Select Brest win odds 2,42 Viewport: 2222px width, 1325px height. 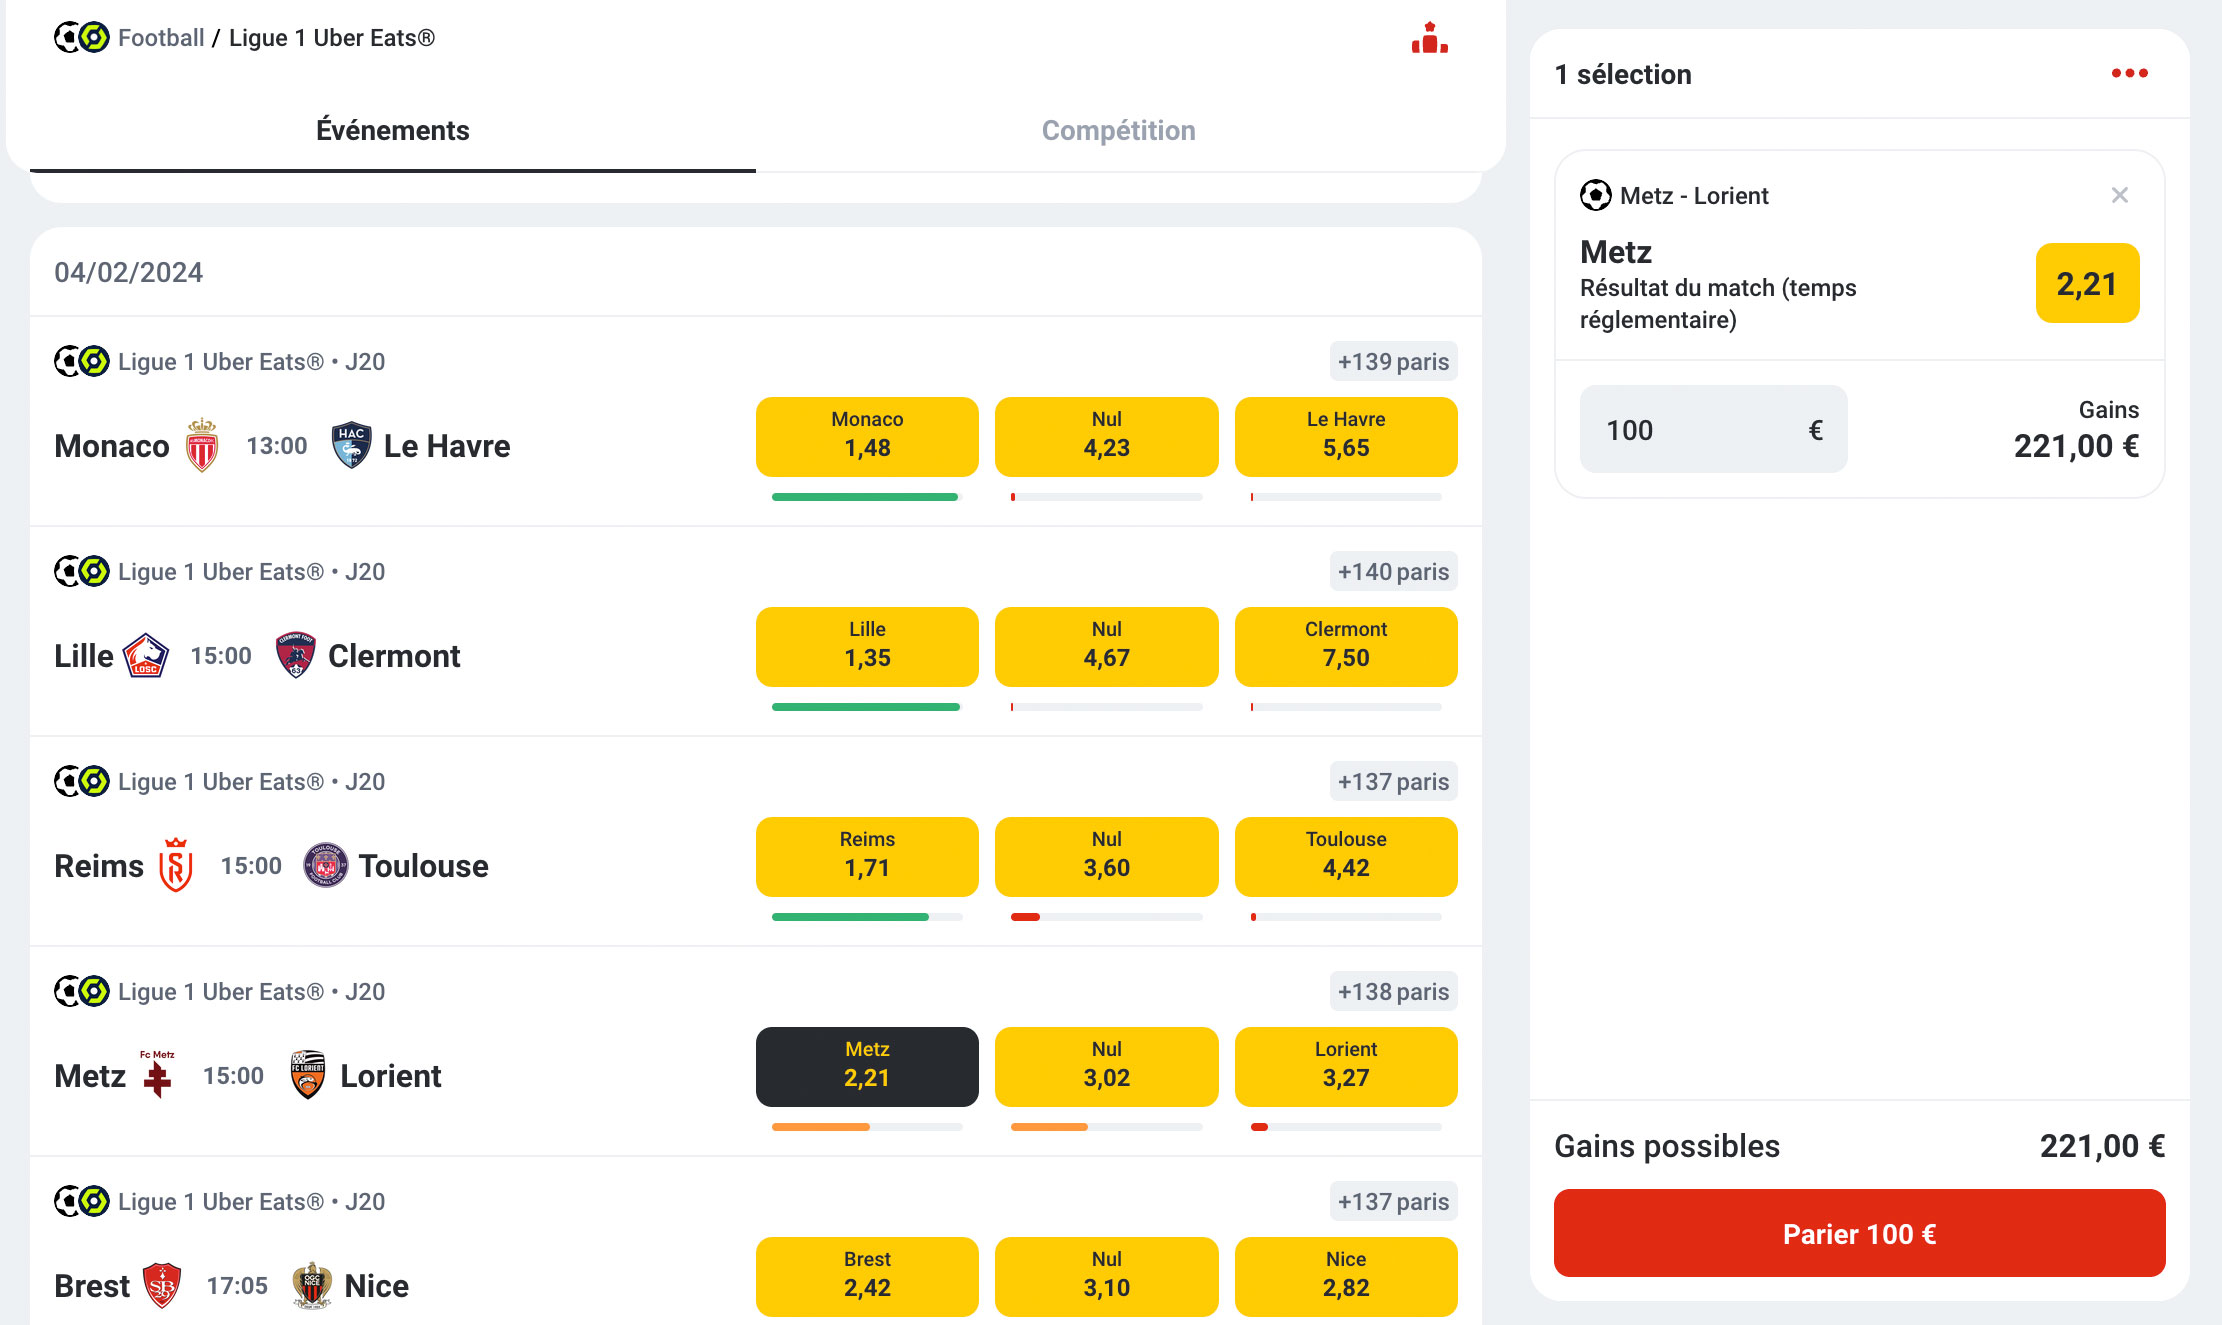[867, 1276]
